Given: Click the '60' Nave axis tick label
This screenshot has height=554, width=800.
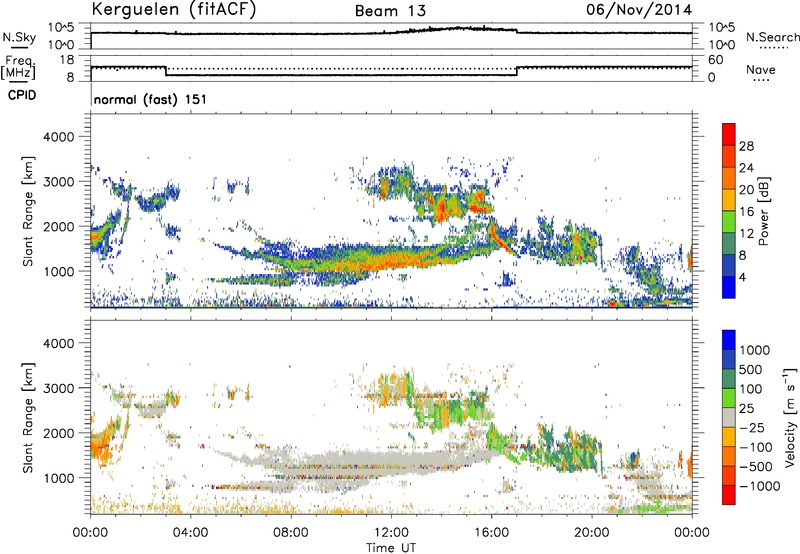Looking at the screenshot, I should pos(715,60).
